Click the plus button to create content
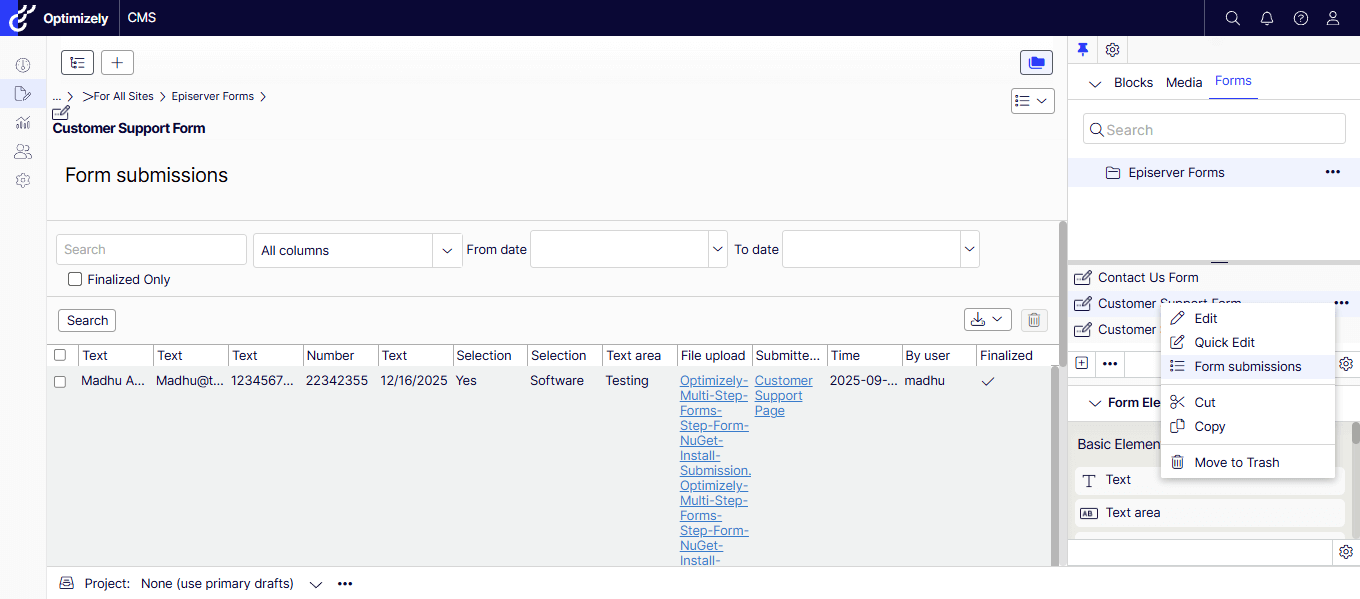The width and height of the screenshot is (1360, 599). click(117, 63)
